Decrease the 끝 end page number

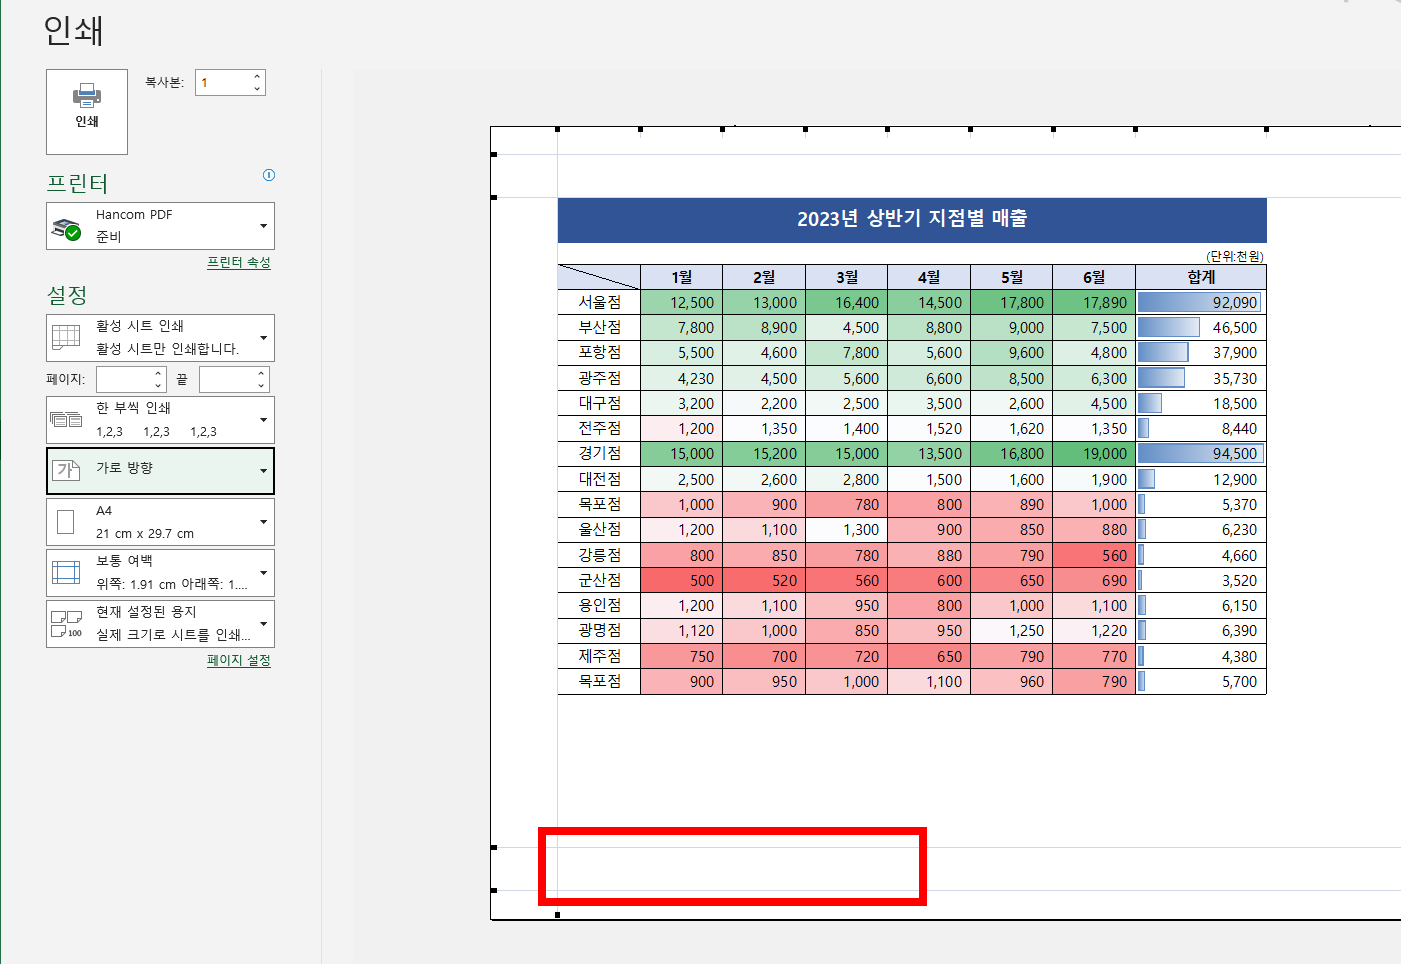pos(262,386)
